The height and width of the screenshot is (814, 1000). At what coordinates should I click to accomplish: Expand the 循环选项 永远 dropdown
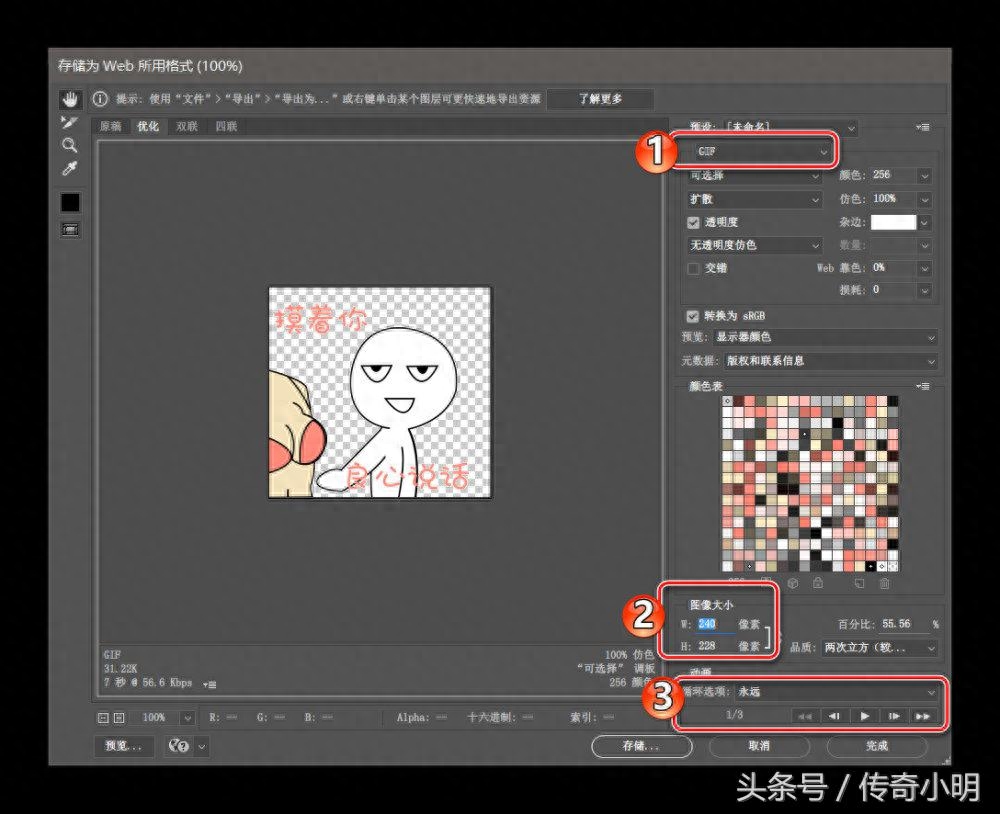[836, 692]
